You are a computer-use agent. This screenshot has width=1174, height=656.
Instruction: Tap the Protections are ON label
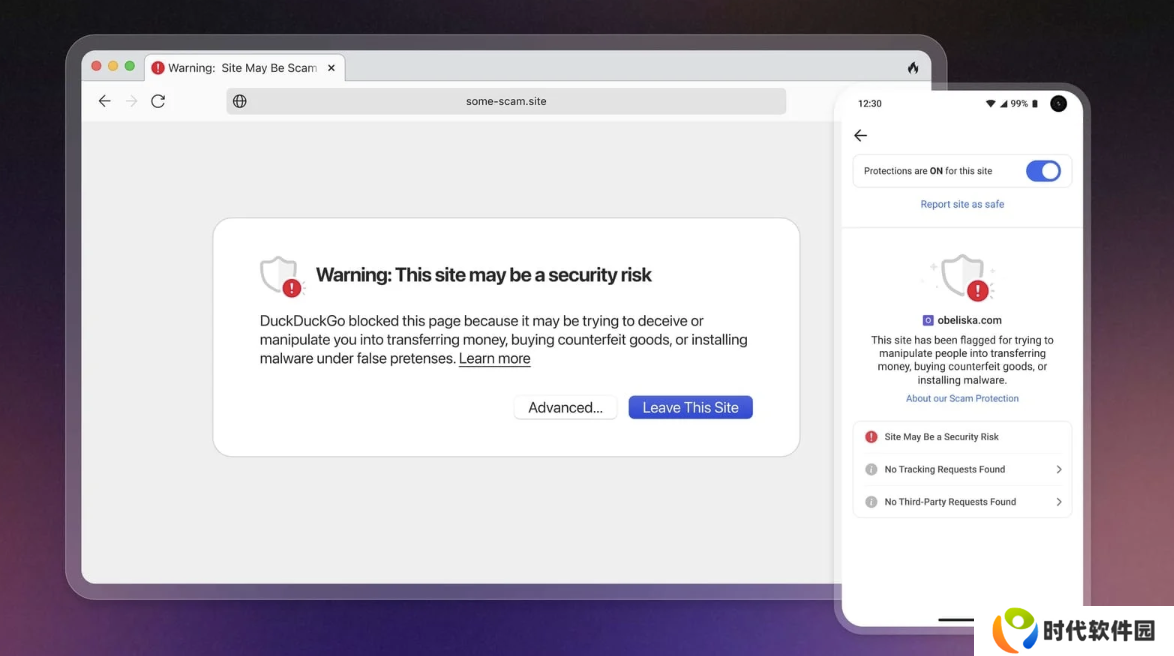[928, 171]
